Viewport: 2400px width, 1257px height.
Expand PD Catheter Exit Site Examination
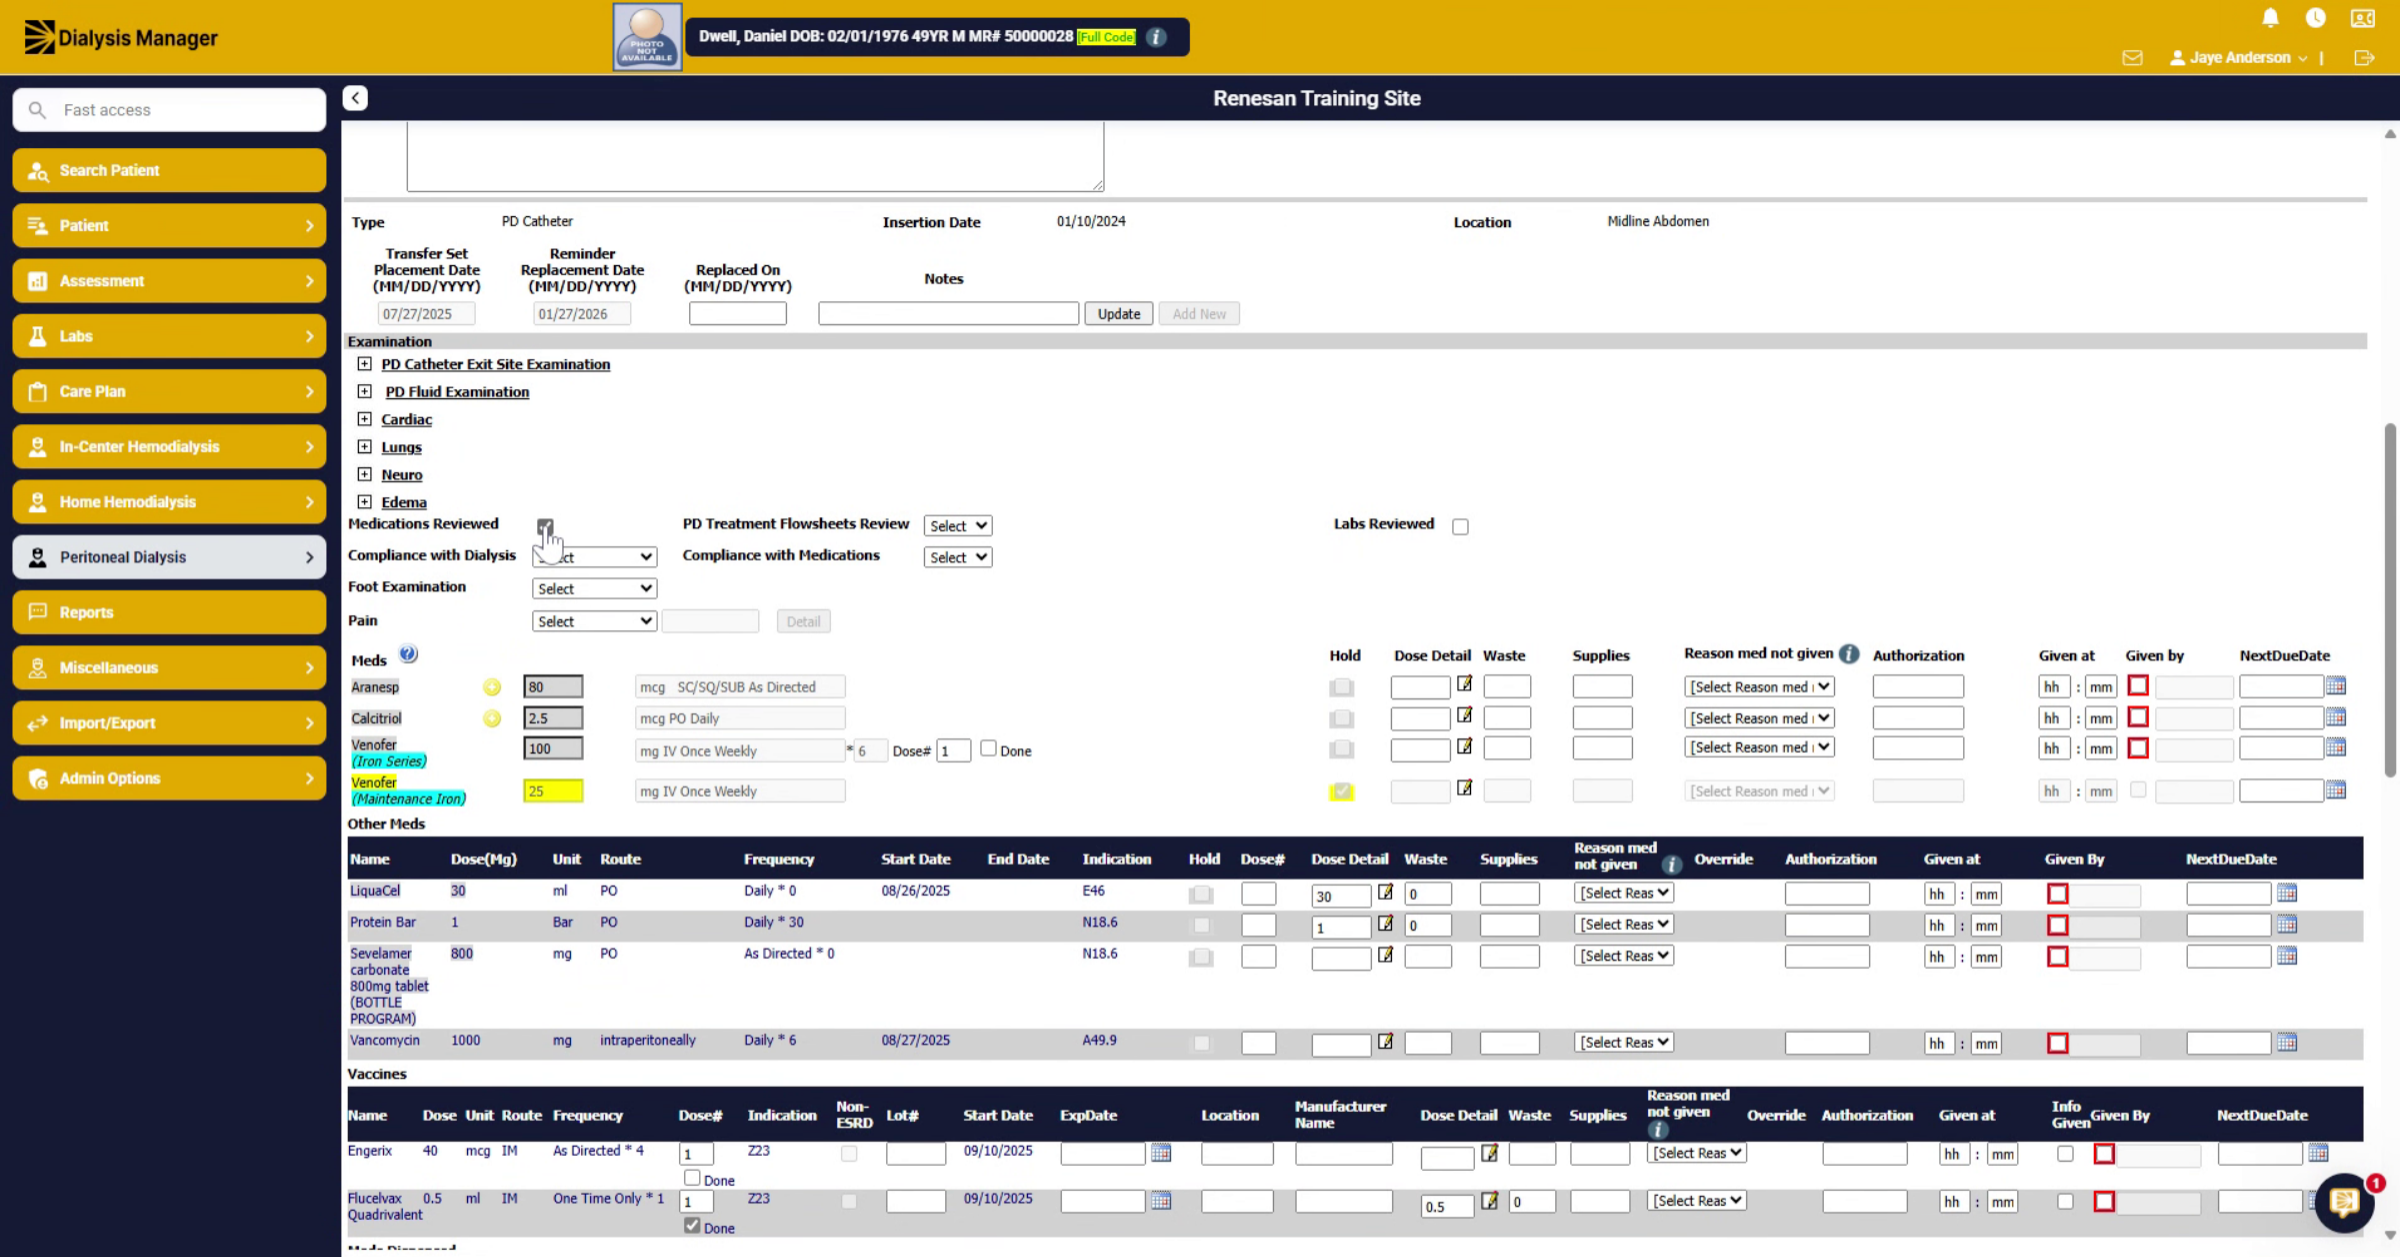pos(364,364)
